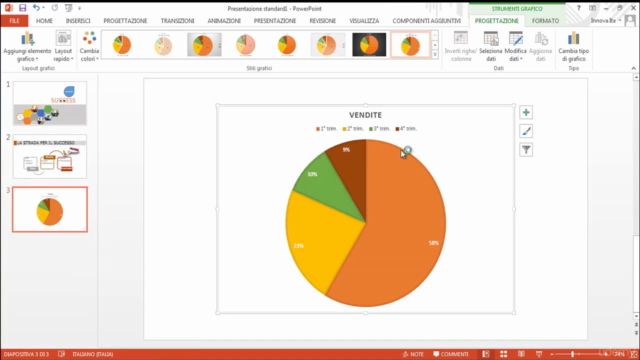Select the first chart style thumbnail
This screenshot has height=360, width=640.
122,45
